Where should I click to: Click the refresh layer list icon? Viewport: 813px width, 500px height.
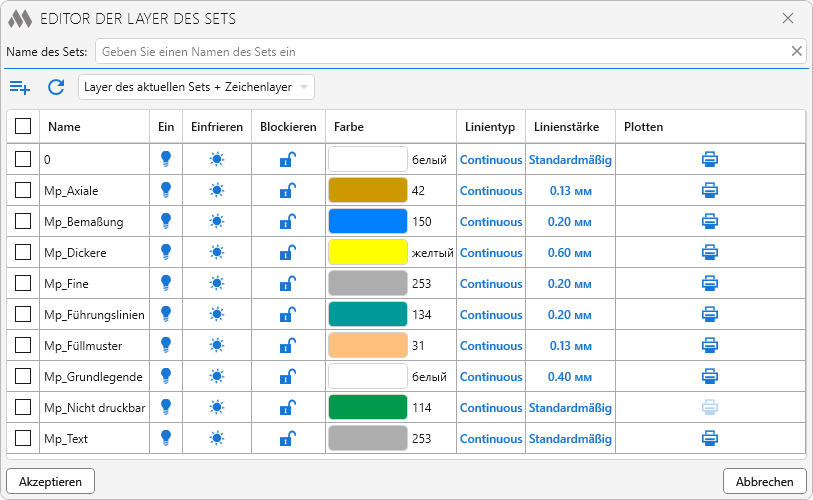pos(56,87)
